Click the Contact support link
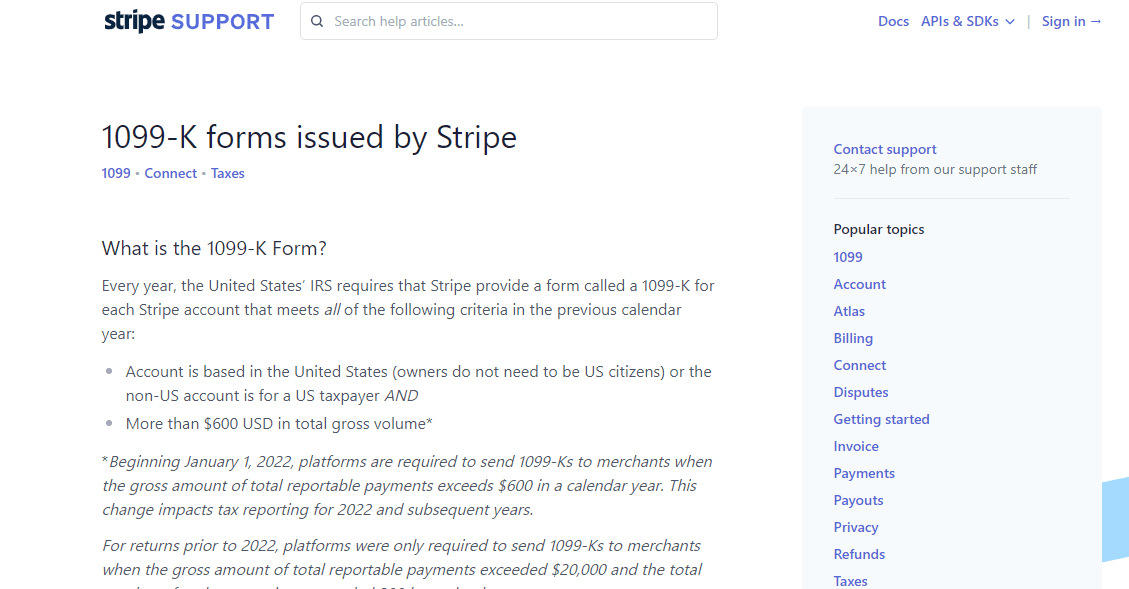The image size is (1129, 589). click(885, 149)
